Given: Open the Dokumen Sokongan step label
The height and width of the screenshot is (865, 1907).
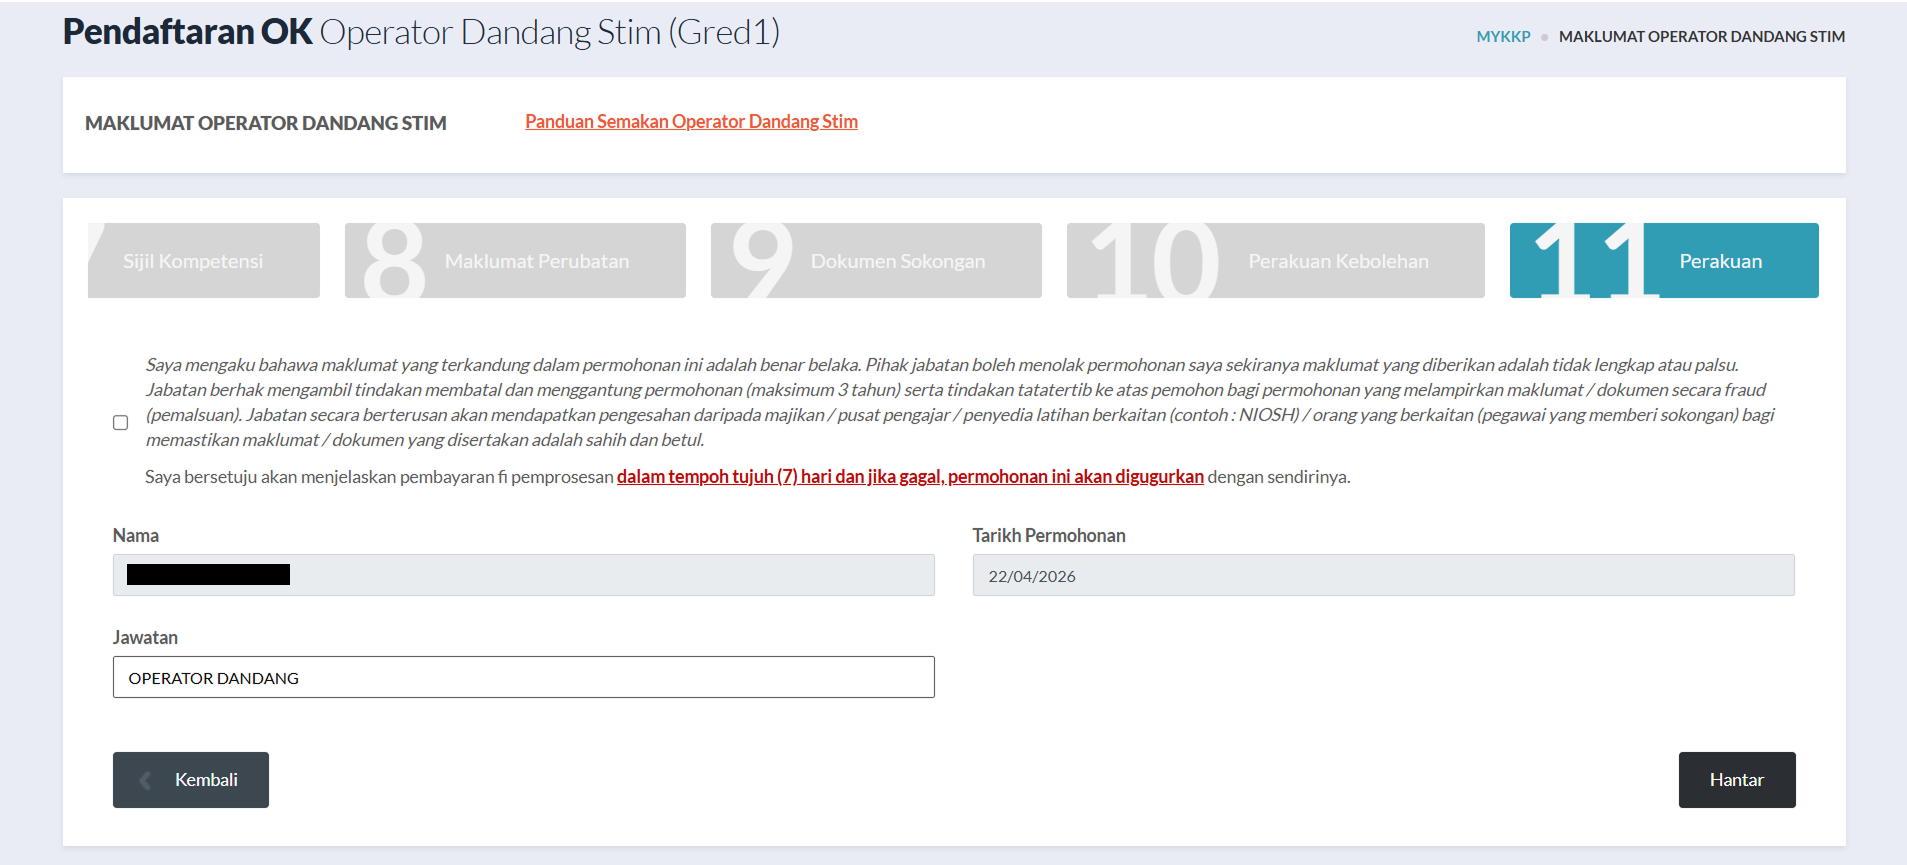Looking at the screenshot, I should tap(897, 261).
